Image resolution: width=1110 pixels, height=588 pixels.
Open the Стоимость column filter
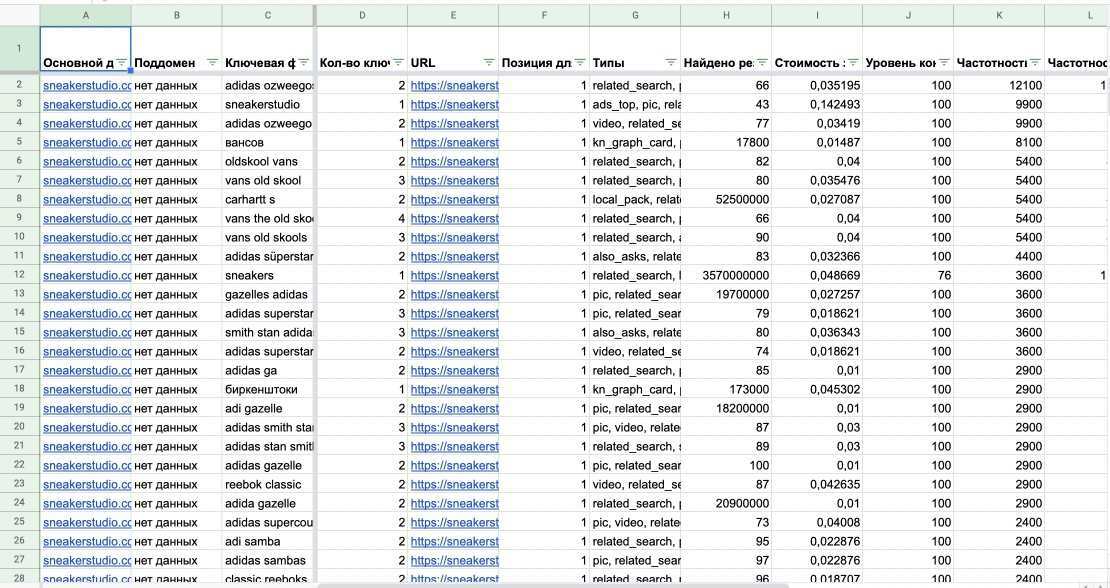tap(853, 63)
